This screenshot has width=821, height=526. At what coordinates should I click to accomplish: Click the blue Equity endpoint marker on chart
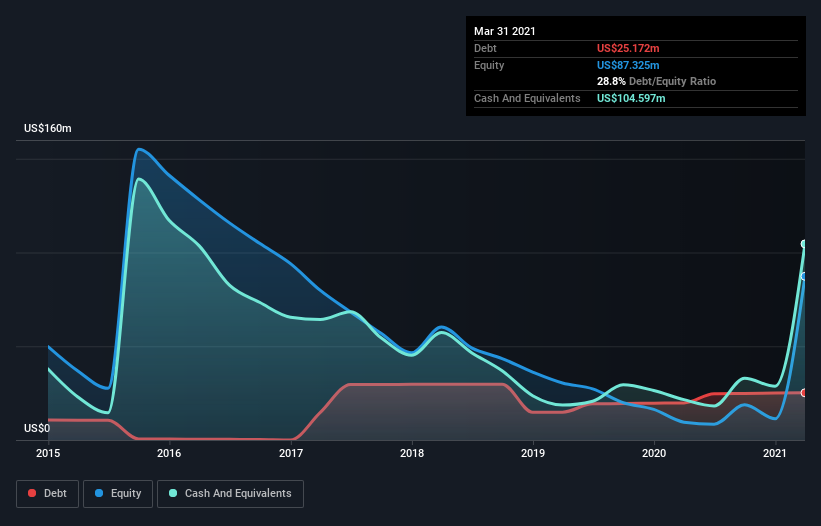[804, 276]
